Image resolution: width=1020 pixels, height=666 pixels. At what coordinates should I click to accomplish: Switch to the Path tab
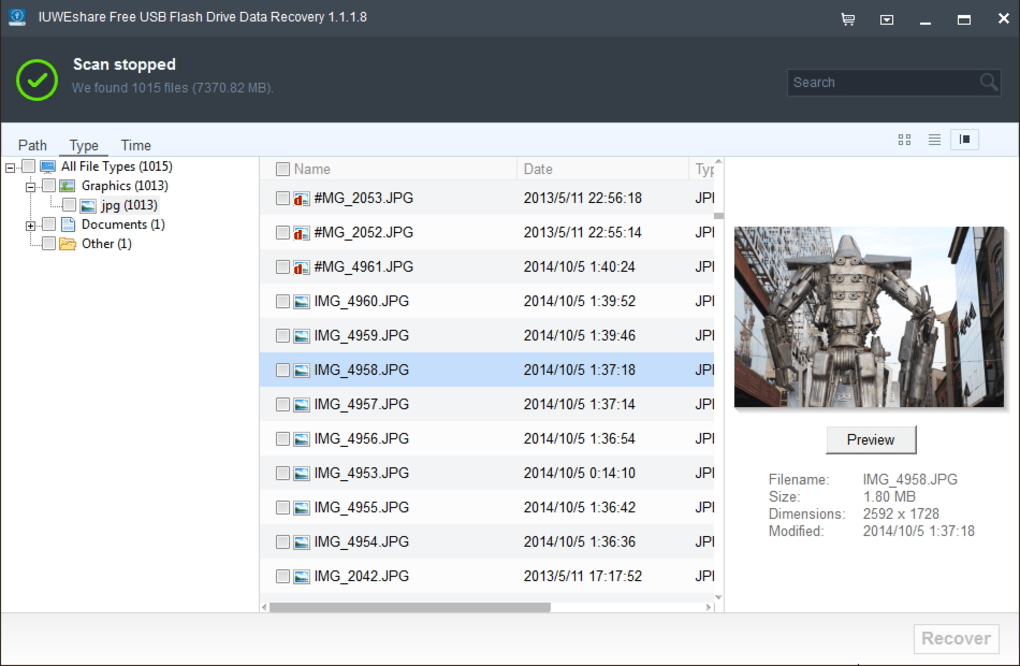[32, 144]
